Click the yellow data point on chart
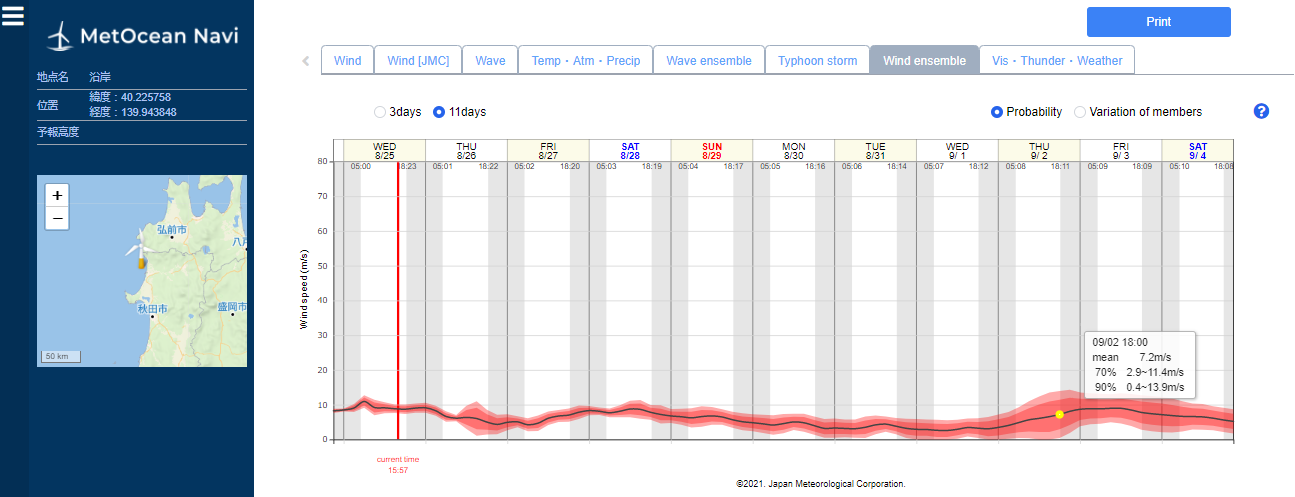 [x=1059, y=414]
